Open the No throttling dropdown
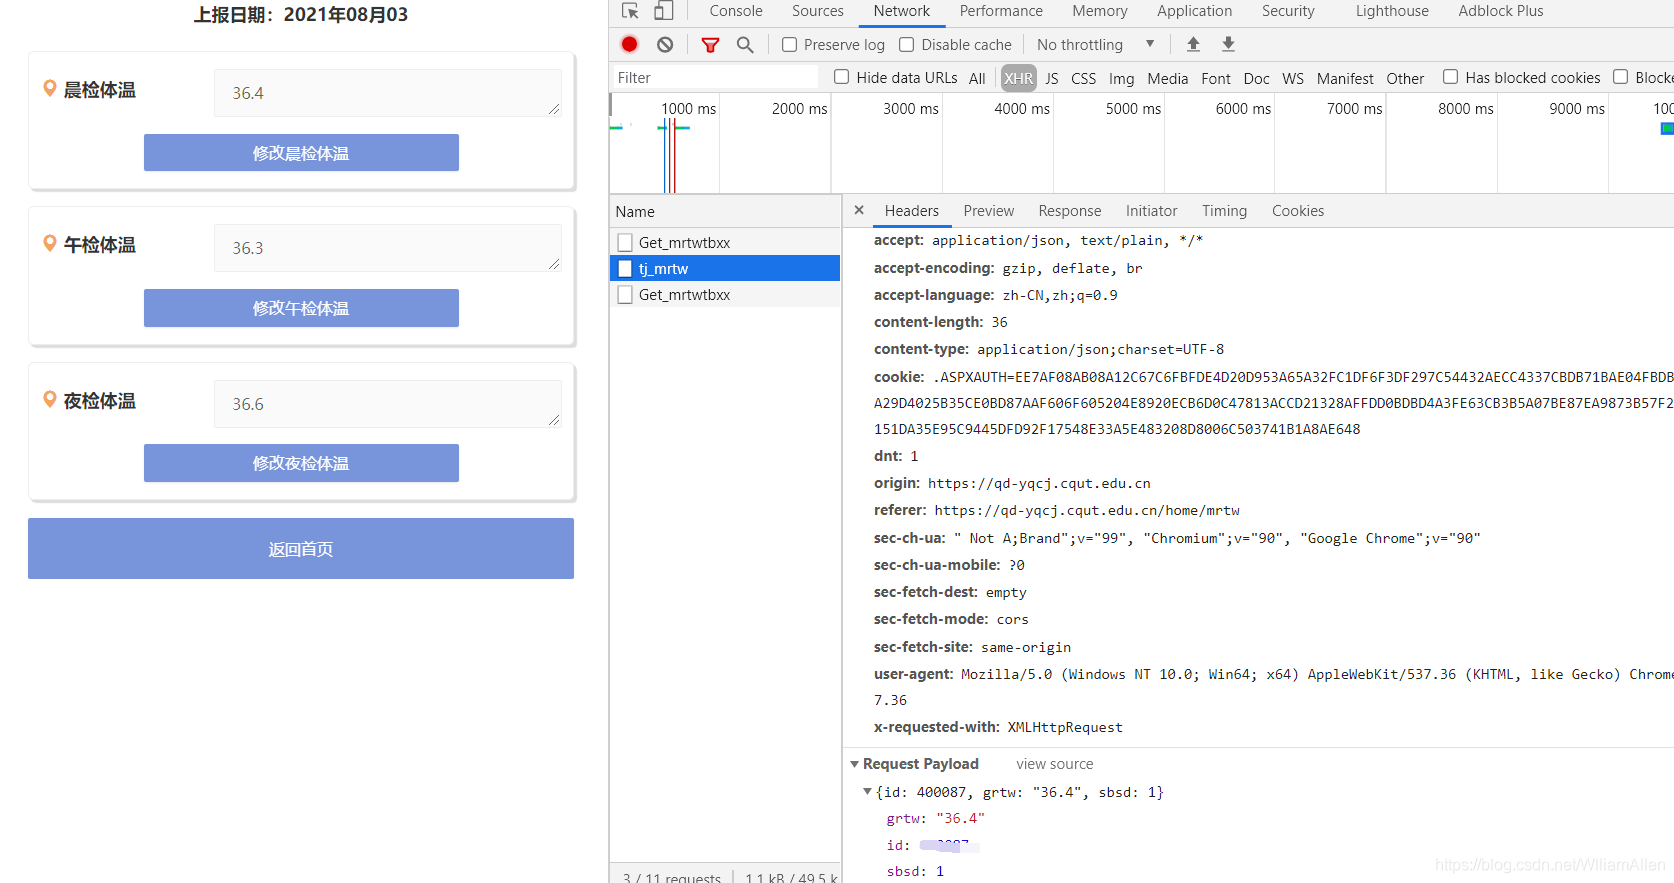The height and width of the screenshot is (883, 1674). [1095, 44]
